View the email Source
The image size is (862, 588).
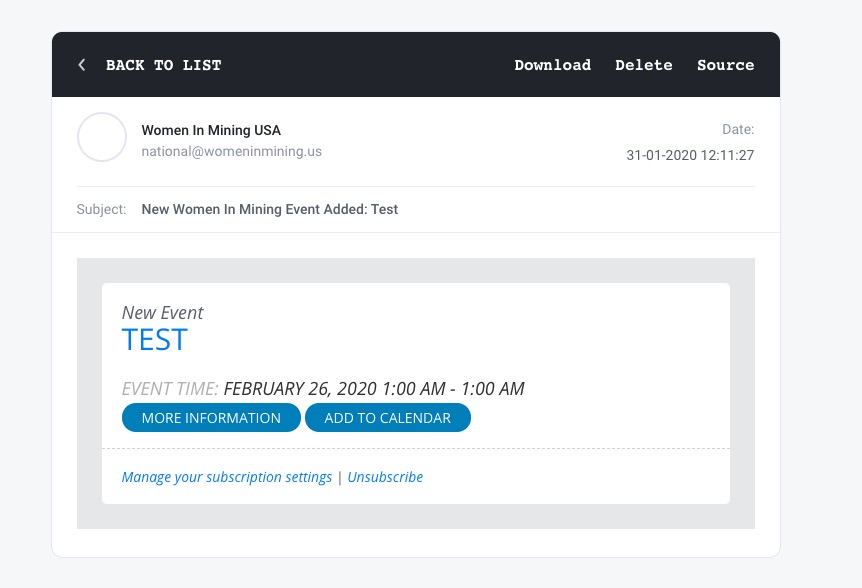click(725, 65)
